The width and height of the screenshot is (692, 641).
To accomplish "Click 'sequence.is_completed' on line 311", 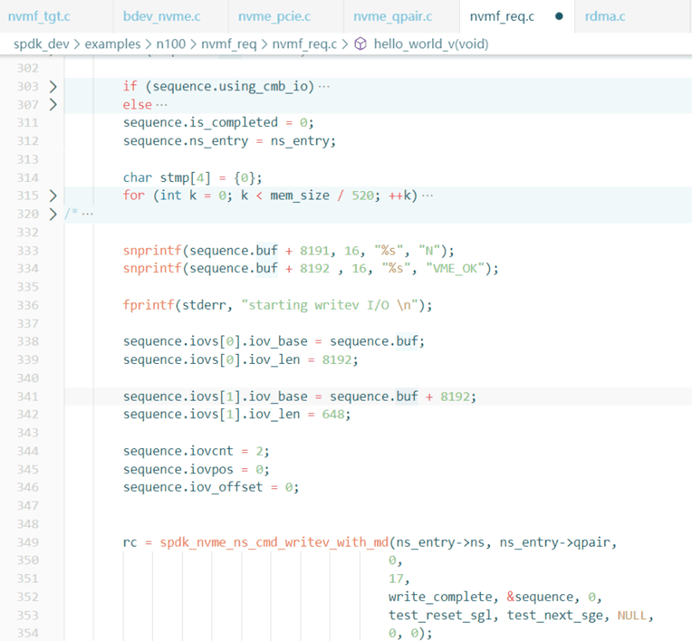I will point(200,122).
